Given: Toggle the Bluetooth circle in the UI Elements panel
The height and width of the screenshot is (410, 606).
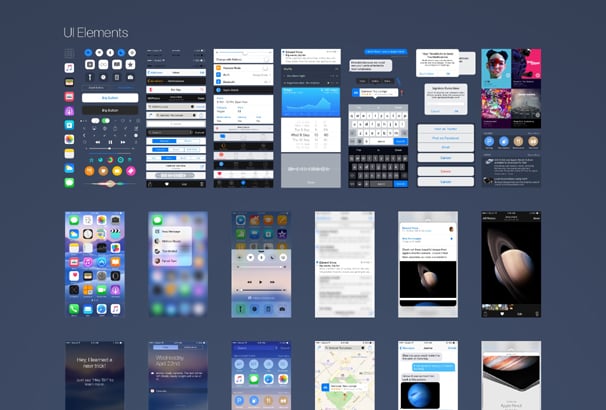Looking at the screenshot, I should 110,53.
